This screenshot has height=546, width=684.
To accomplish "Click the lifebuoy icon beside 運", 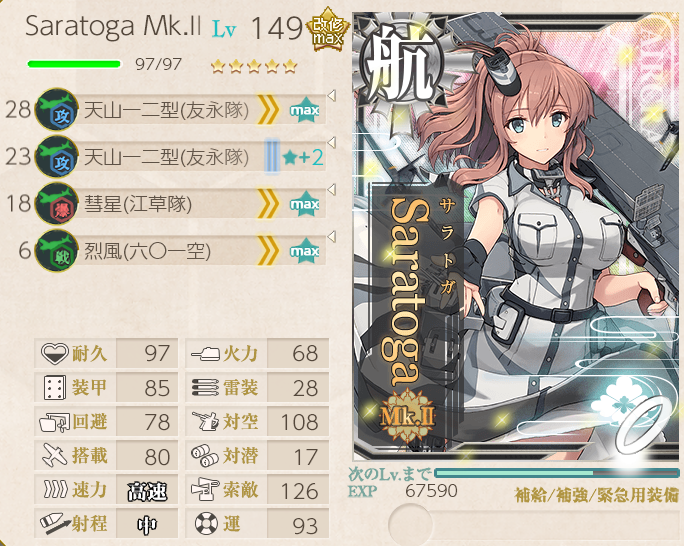I will [206, 524].
